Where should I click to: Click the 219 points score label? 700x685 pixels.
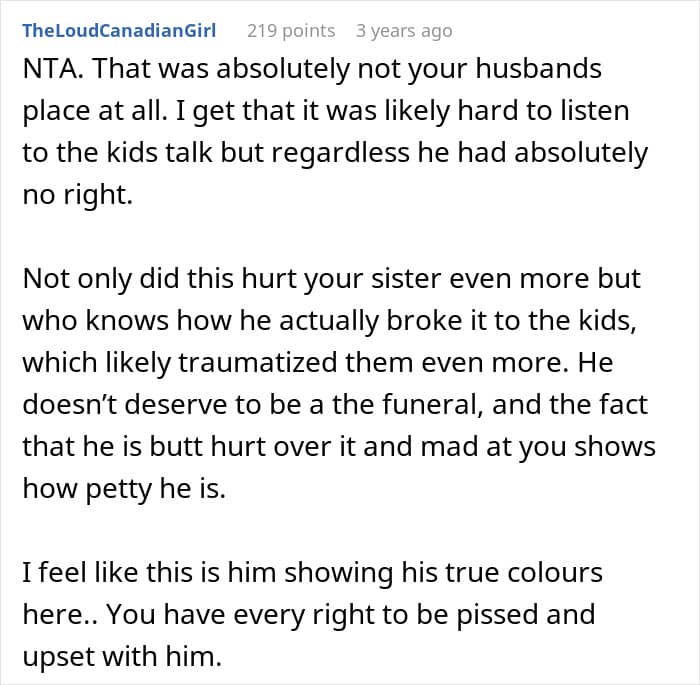(291, 31)
